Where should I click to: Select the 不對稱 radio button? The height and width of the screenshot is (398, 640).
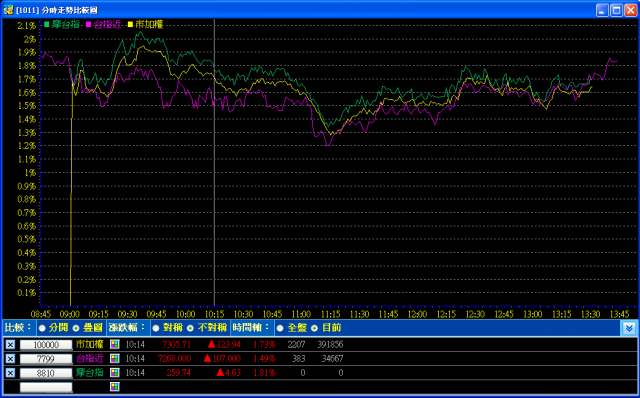click(x=190, y=328)
